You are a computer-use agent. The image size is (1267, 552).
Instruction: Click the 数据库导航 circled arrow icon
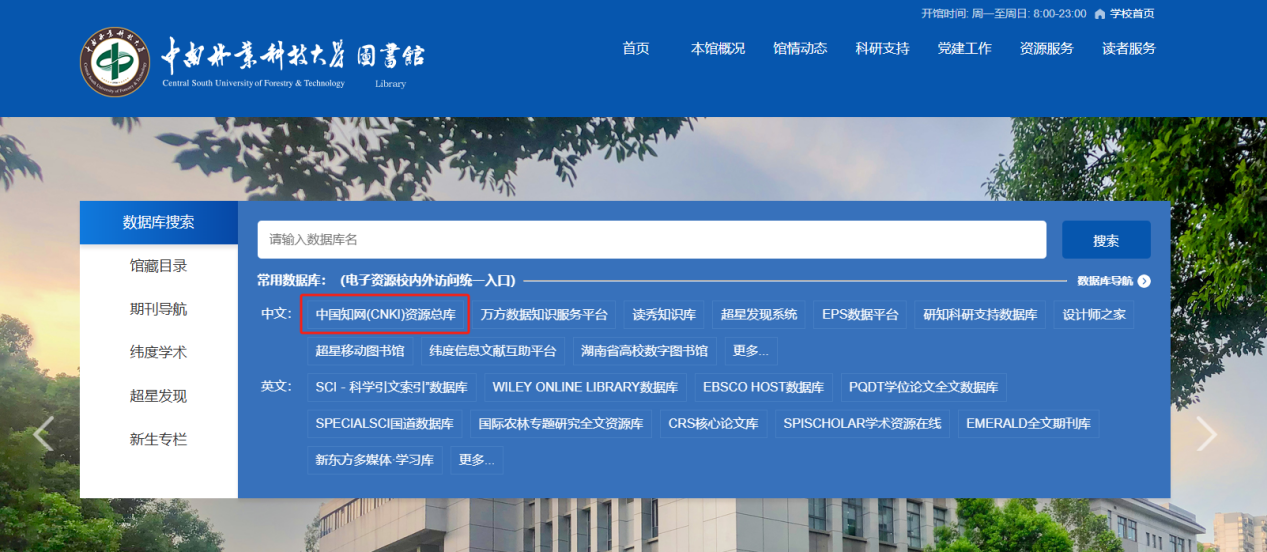click(1144, 281)
